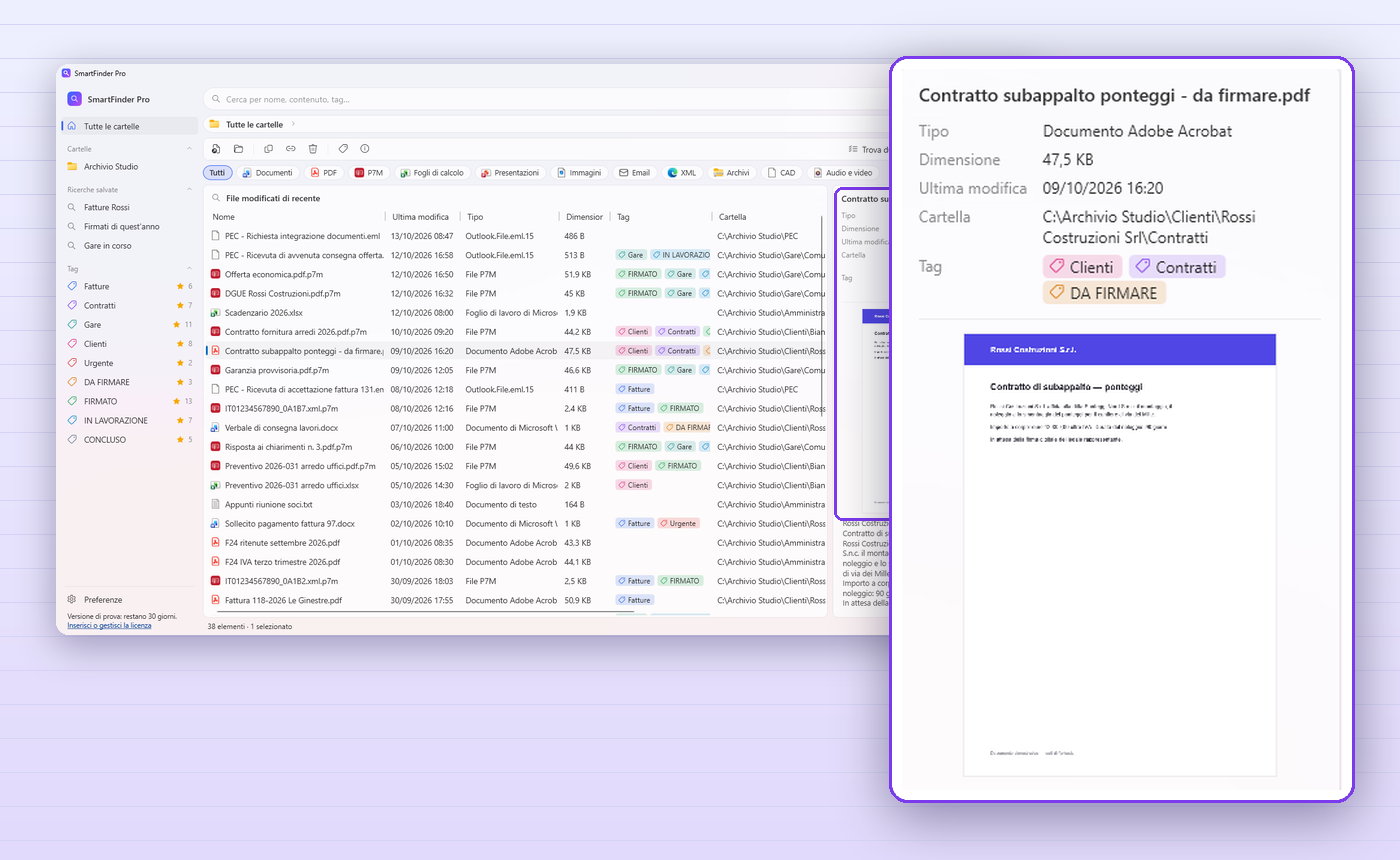This screenshot has height=860, width=1400.
Task: Click the Excel icon of Scadenzario 2026.xlsx
Action: [x=215, y=312]
